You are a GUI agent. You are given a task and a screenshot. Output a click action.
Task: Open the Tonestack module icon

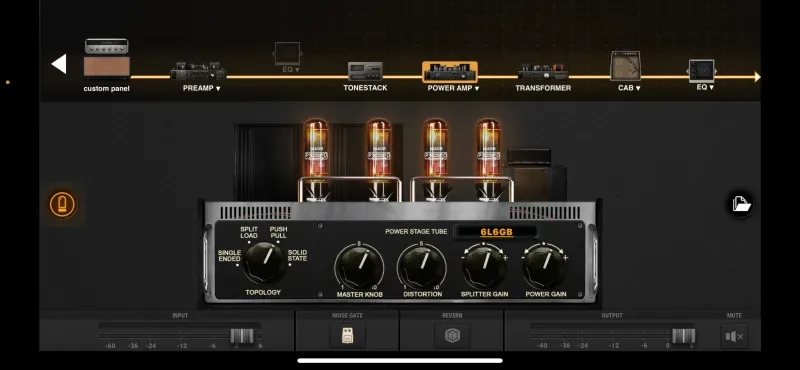click(x=365, y=71)
